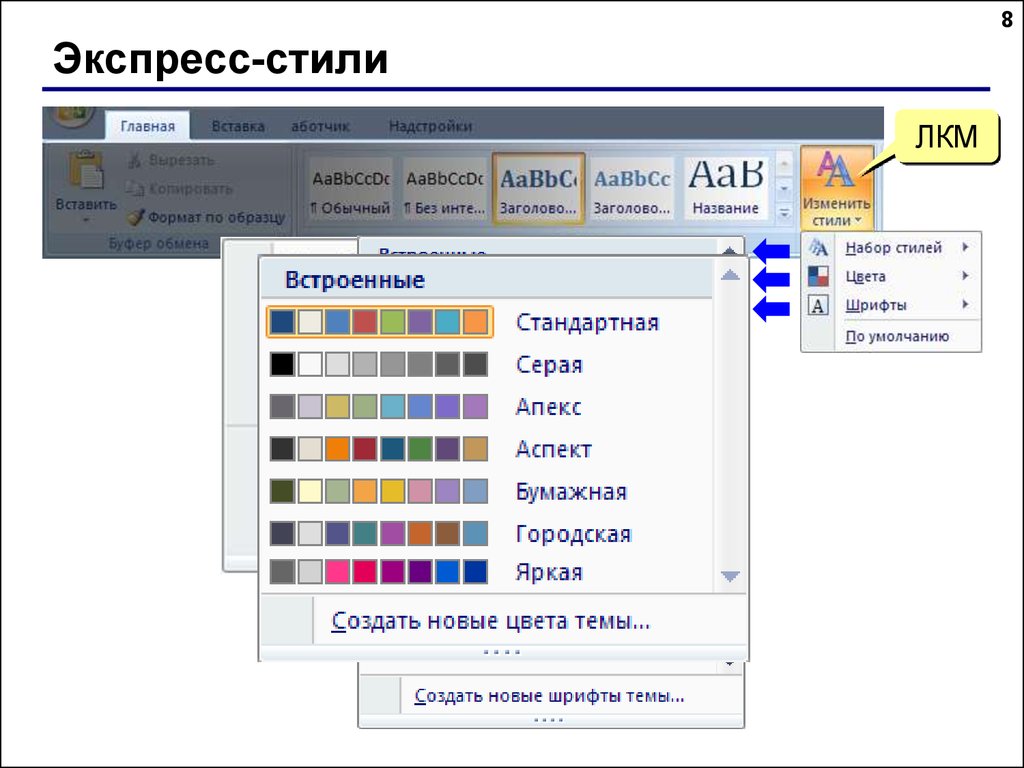The height and width of the screenshot is (768, 1024).
Task: Click the Набор стилей submenu arrow
Action: point(965,248)
